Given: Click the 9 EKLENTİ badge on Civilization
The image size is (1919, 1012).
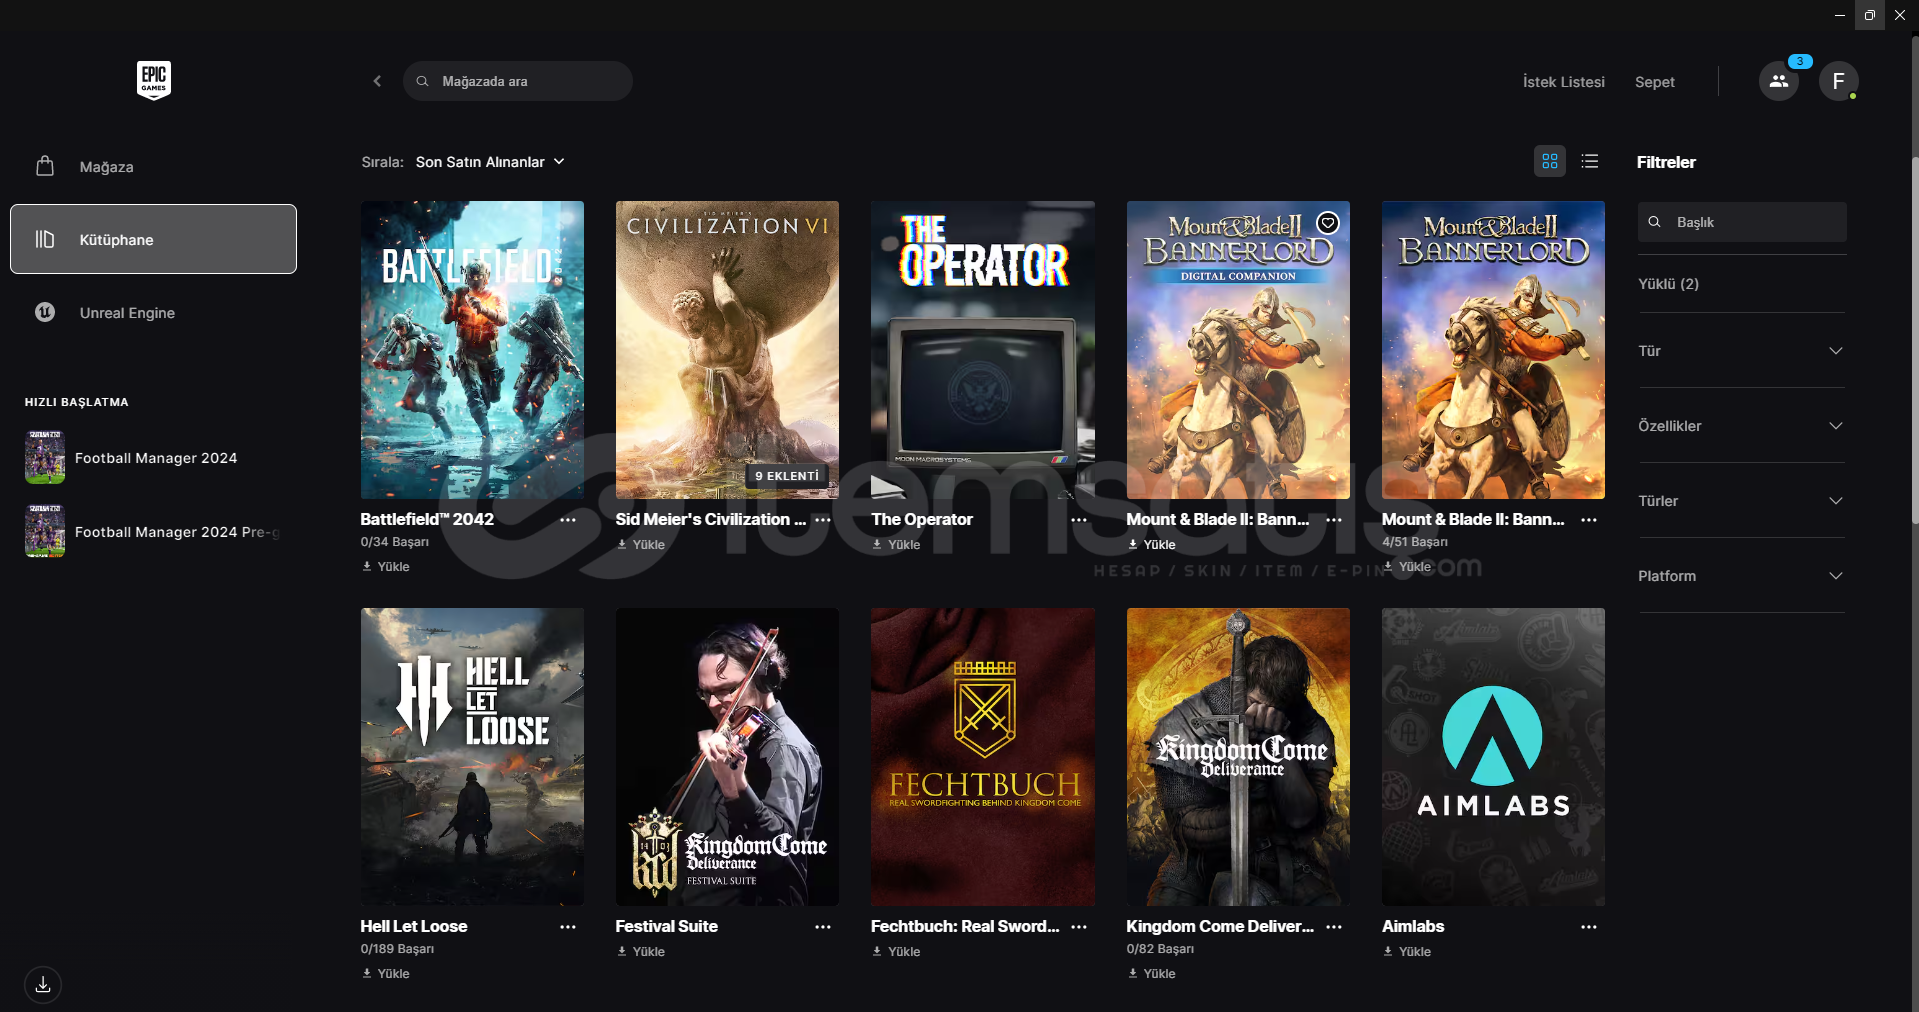Looking at the screenshot, I should click(787, 476).
